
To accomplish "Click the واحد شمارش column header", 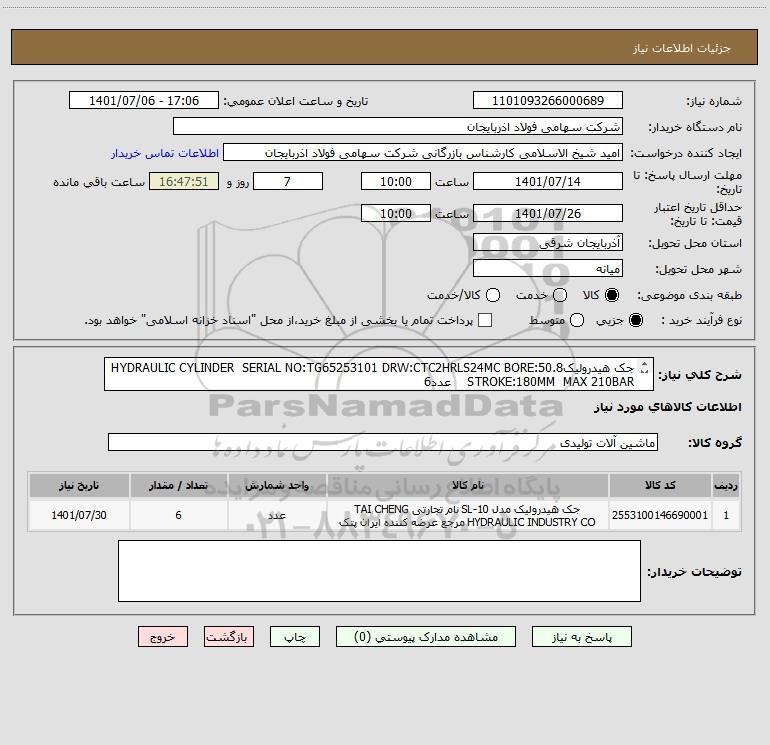I will click(x=277, y=485).
